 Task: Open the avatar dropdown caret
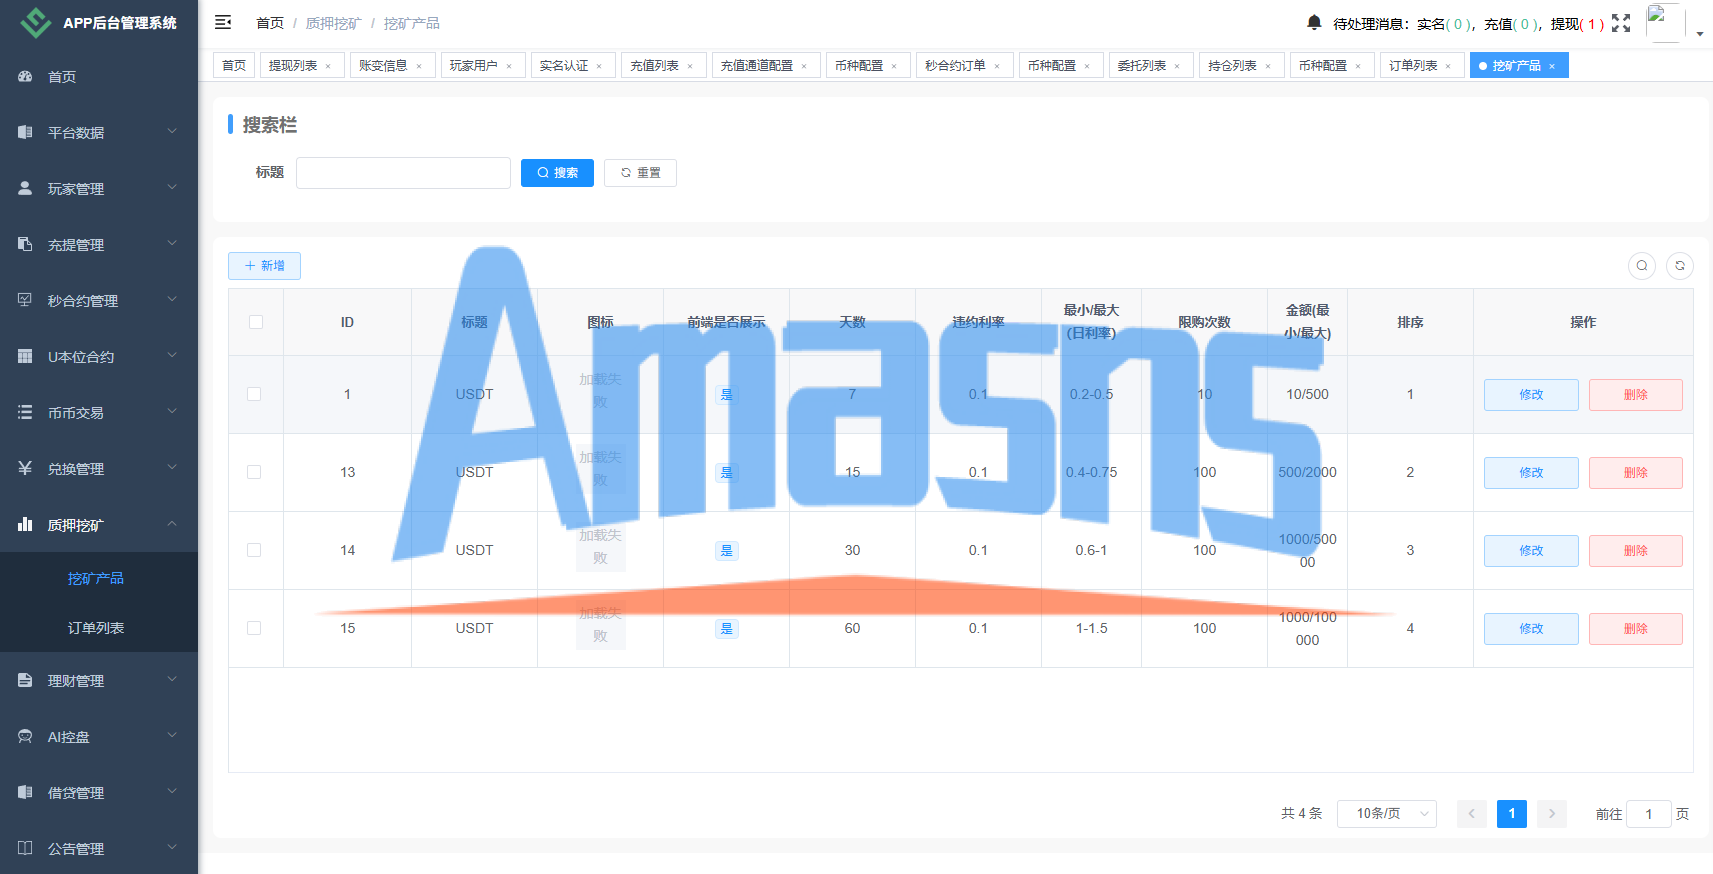pos(1700,34)
